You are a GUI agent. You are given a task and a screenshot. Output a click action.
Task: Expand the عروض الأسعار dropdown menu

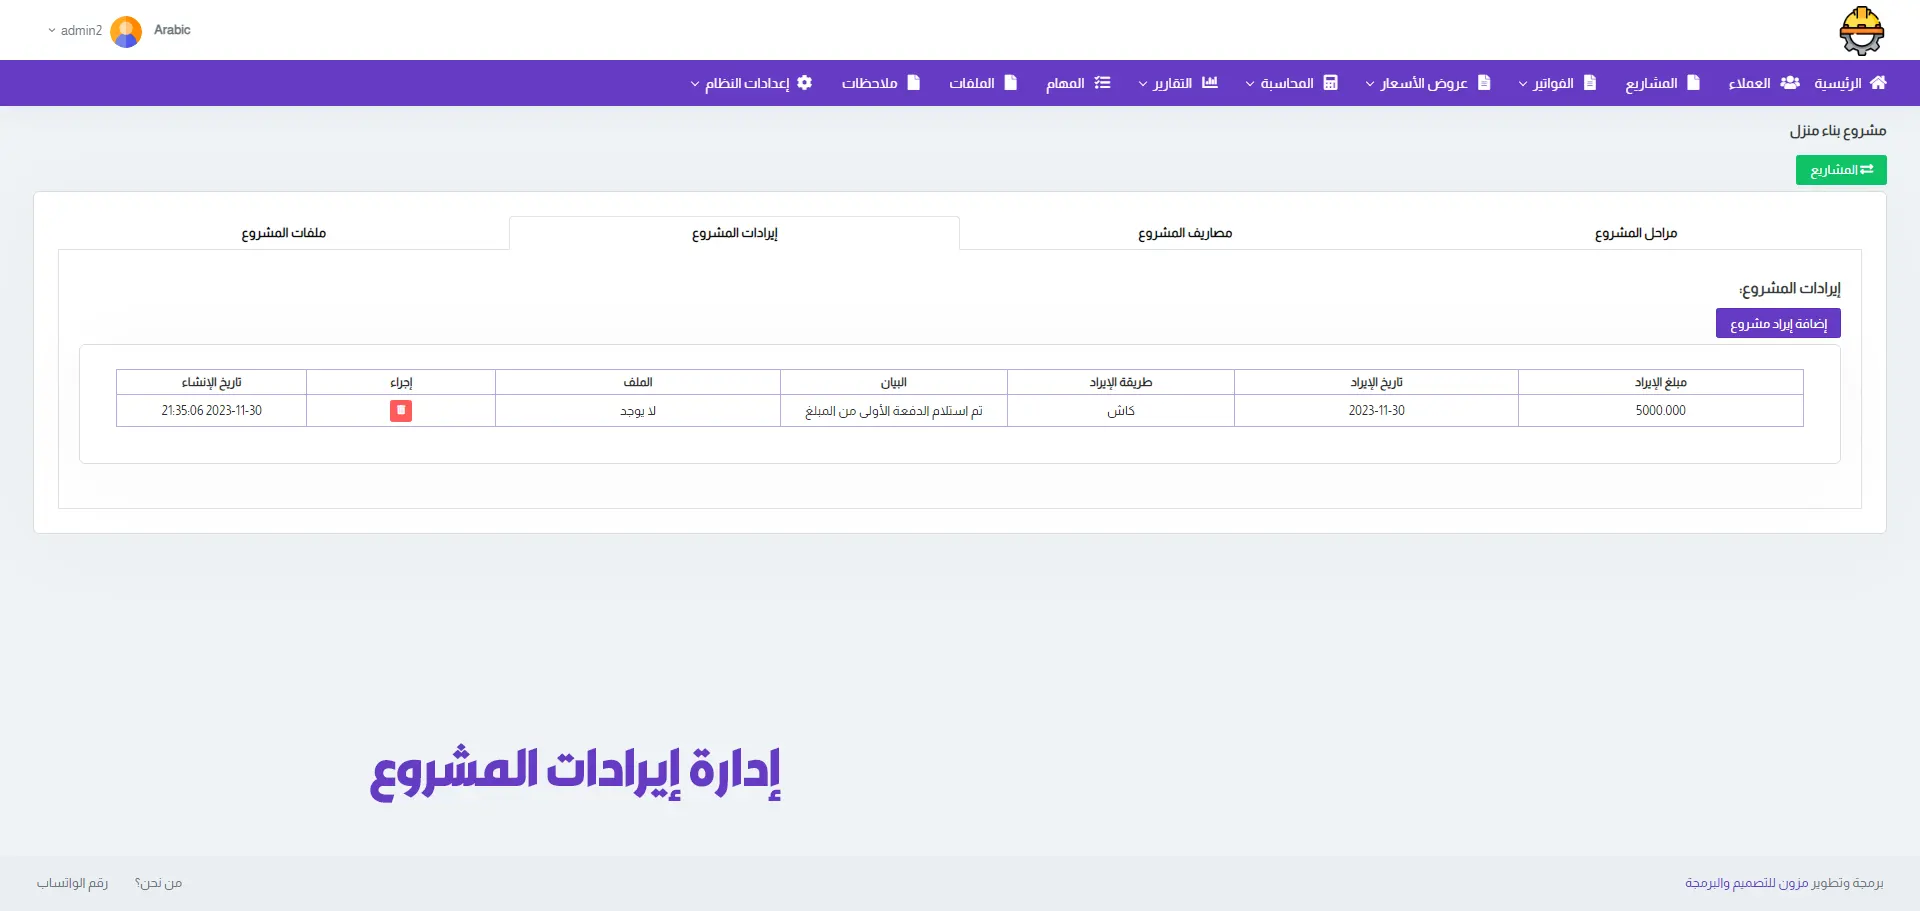coord(1428,83)
